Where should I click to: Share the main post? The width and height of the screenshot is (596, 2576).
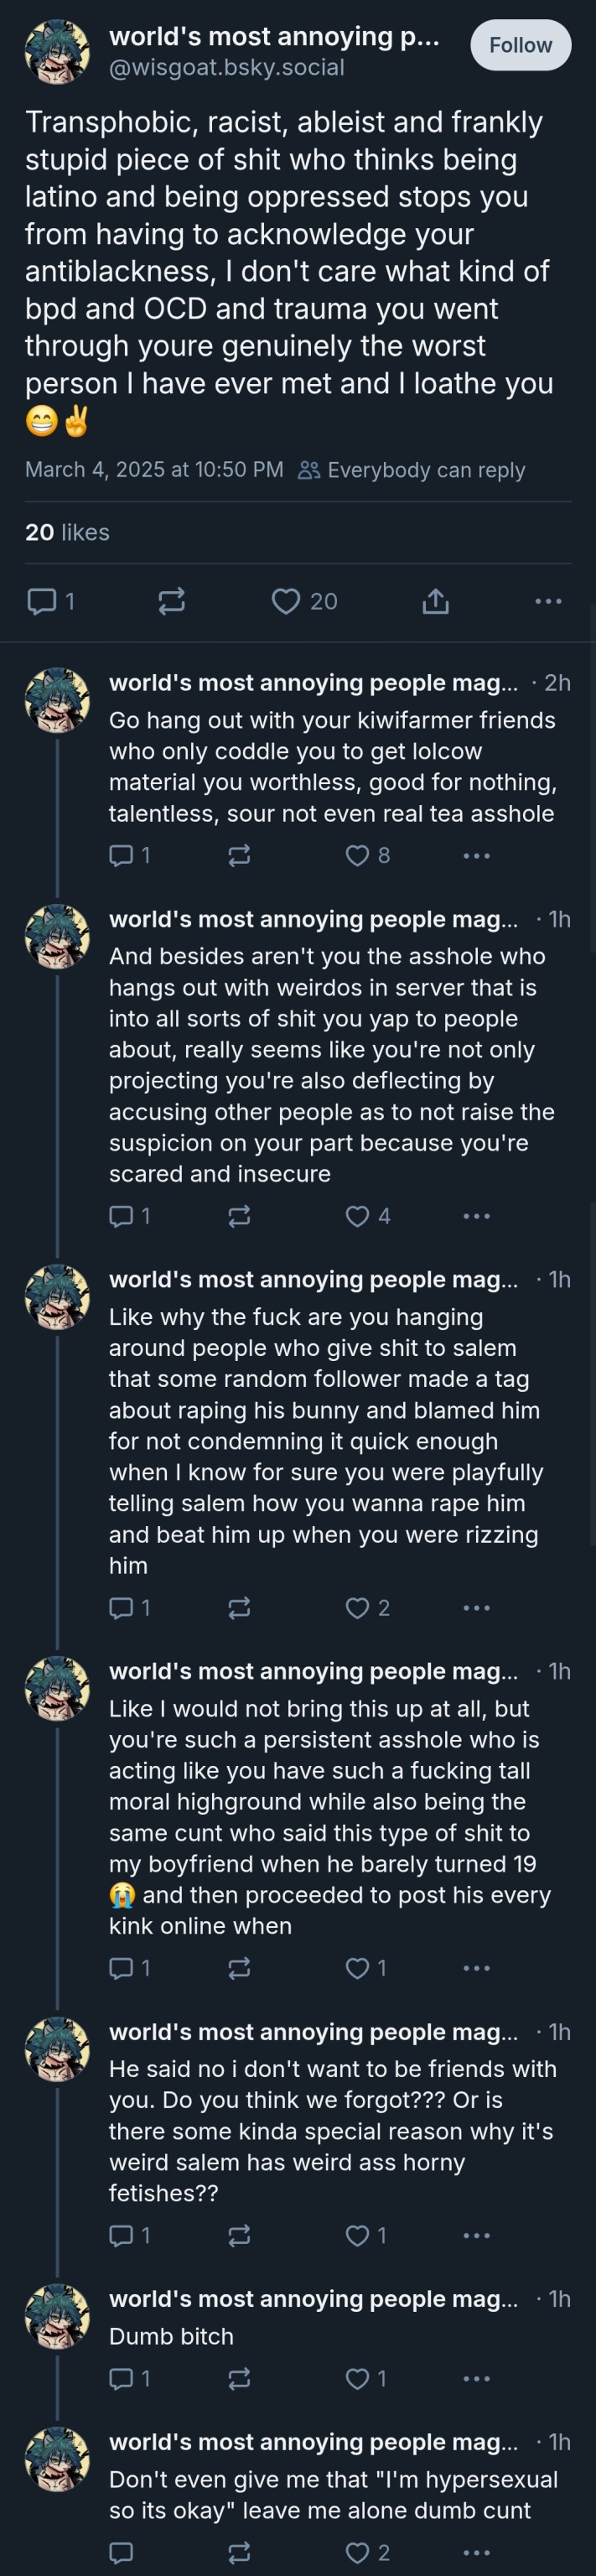[x=435, y=601]
